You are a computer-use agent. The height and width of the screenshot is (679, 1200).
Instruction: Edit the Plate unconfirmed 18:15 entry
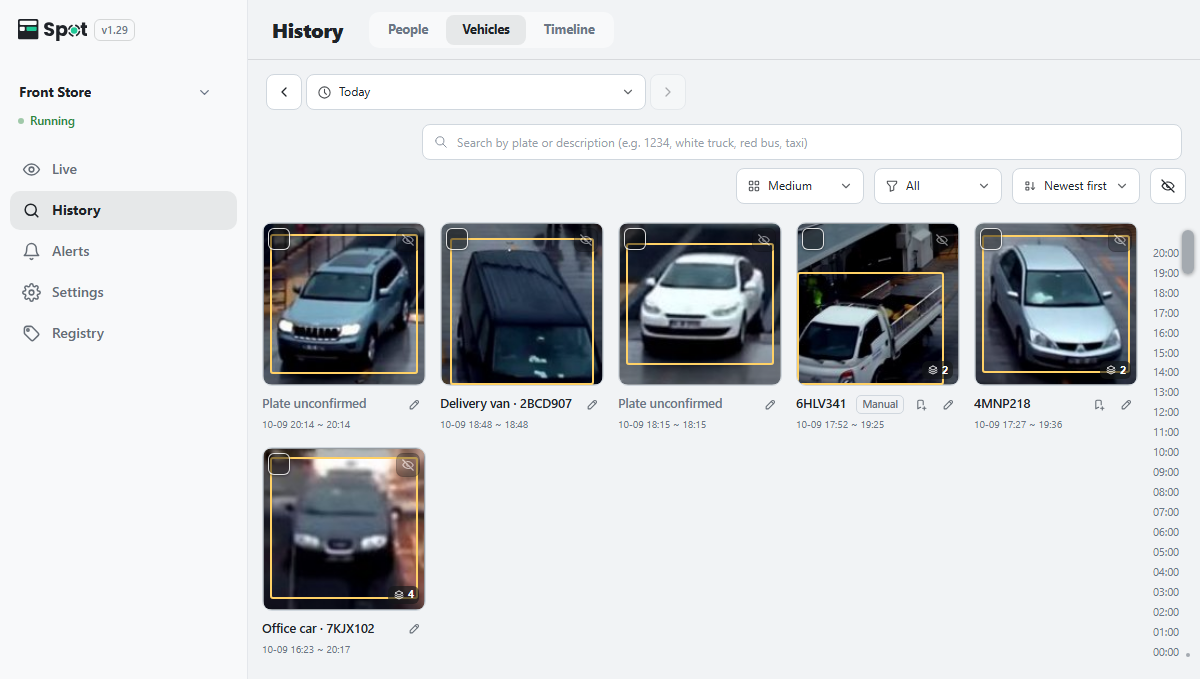770,405
